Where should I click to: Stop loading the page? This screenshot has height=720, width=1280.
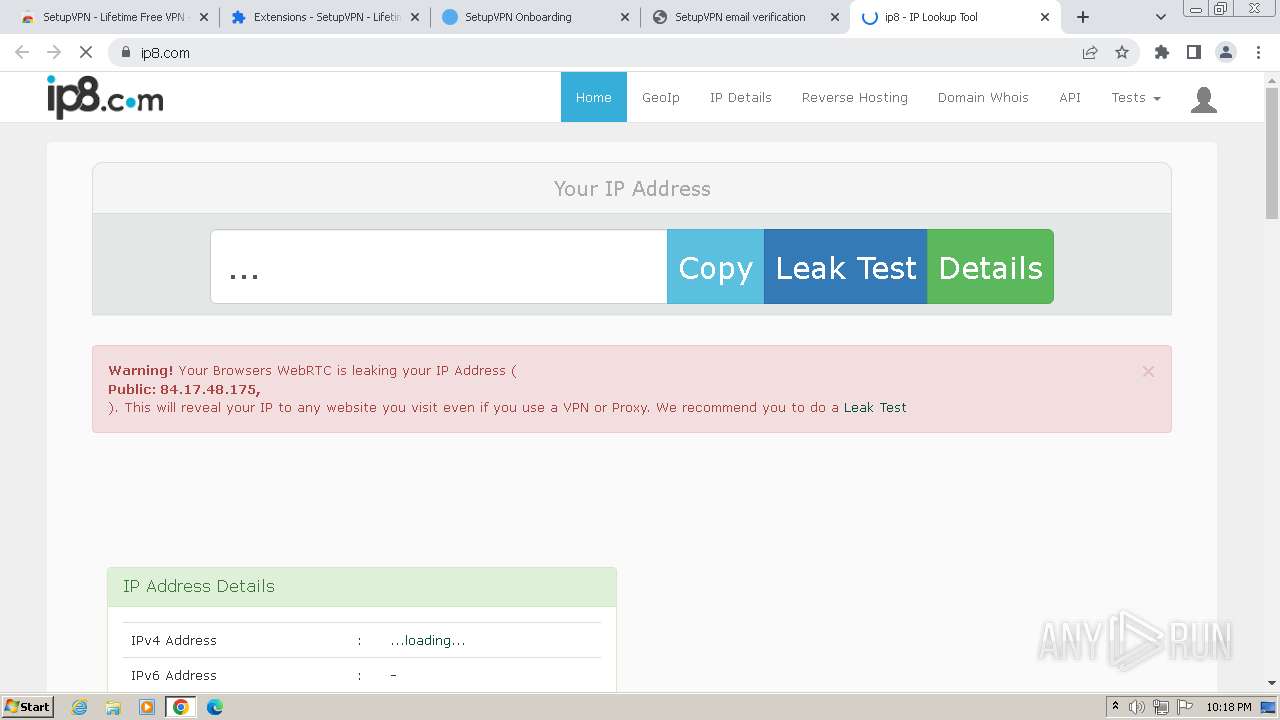click(x=86, y=53)
